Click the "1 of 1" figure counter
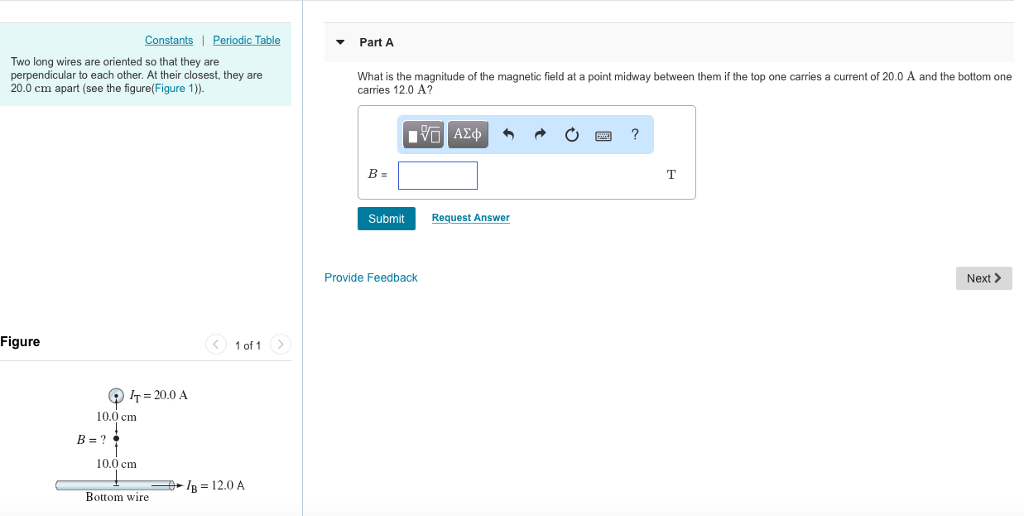This screenshot has height=516, width=1024. 248,346
